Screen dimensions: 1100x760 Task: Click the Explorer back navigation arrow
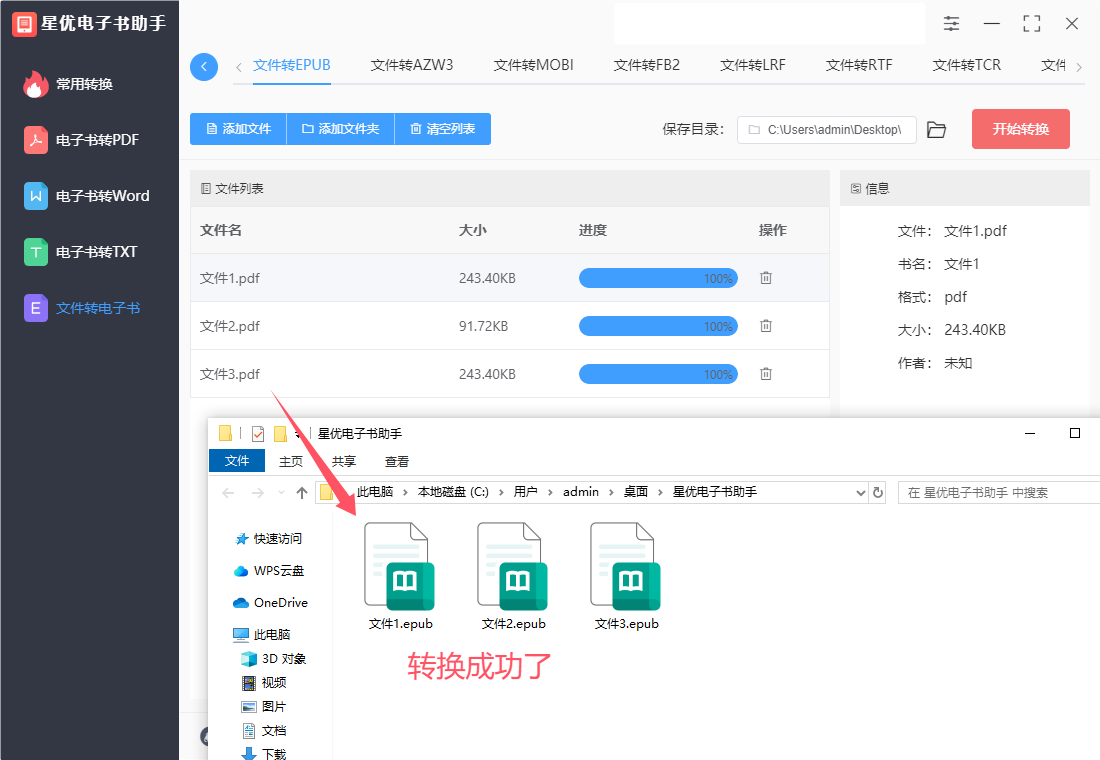228,493
